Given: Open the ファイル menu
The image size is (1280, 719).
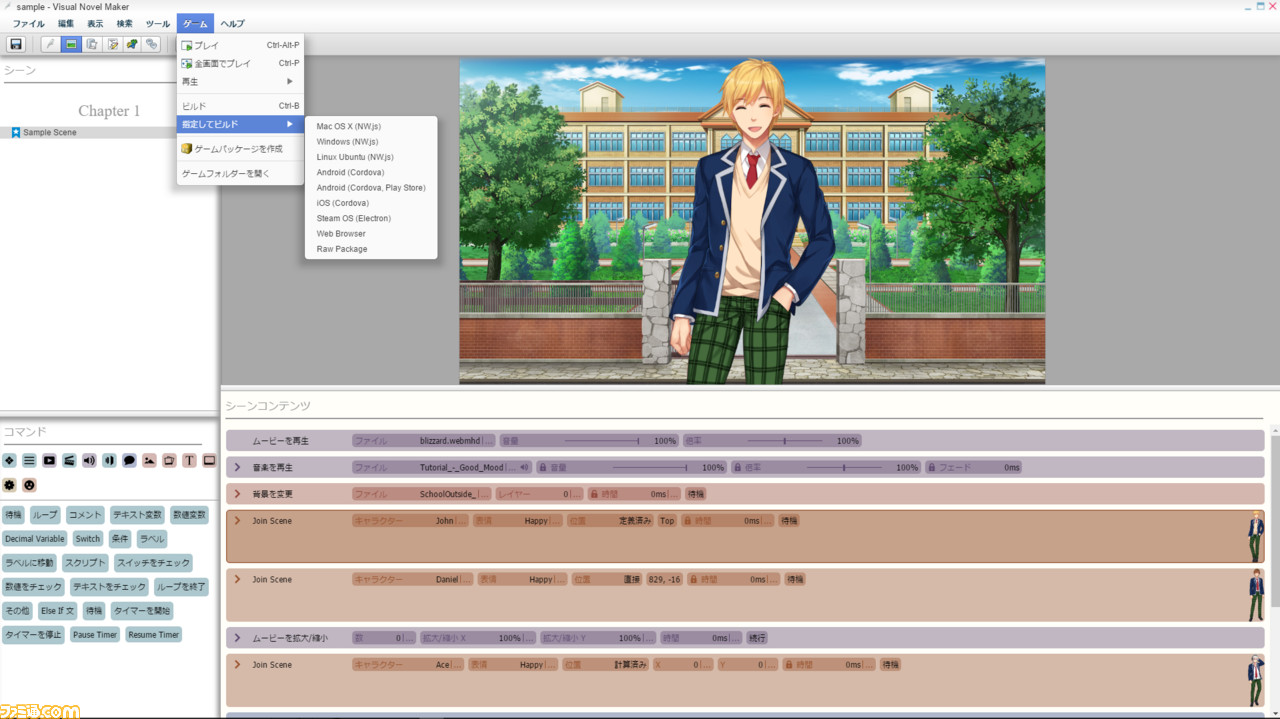Looking at the screenshot, I should [28, 23].
